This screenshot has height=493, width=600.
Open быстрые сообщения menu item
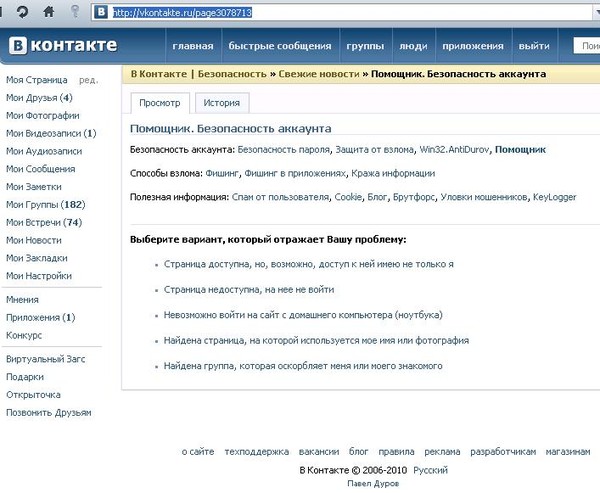pyautogui.click(x=280, y=46)
